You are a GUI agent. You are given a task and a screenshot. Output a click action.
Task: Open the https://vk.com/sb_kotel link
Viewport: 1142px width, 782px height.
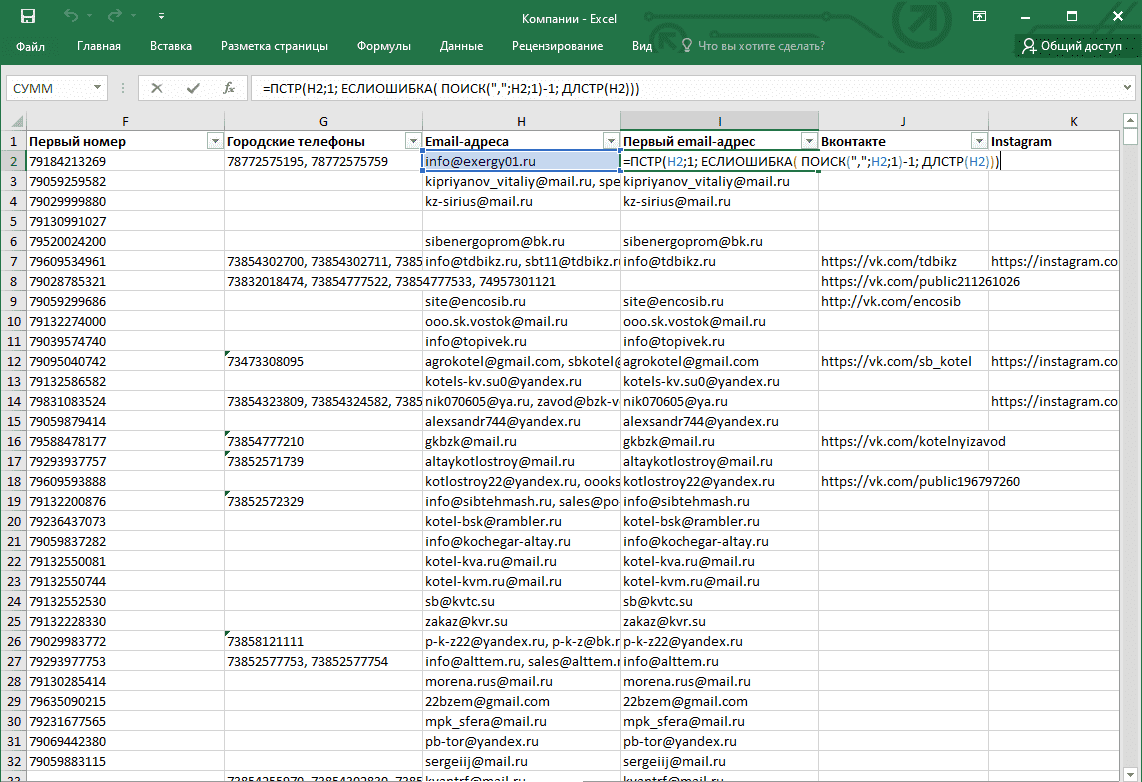pos(896,362)
